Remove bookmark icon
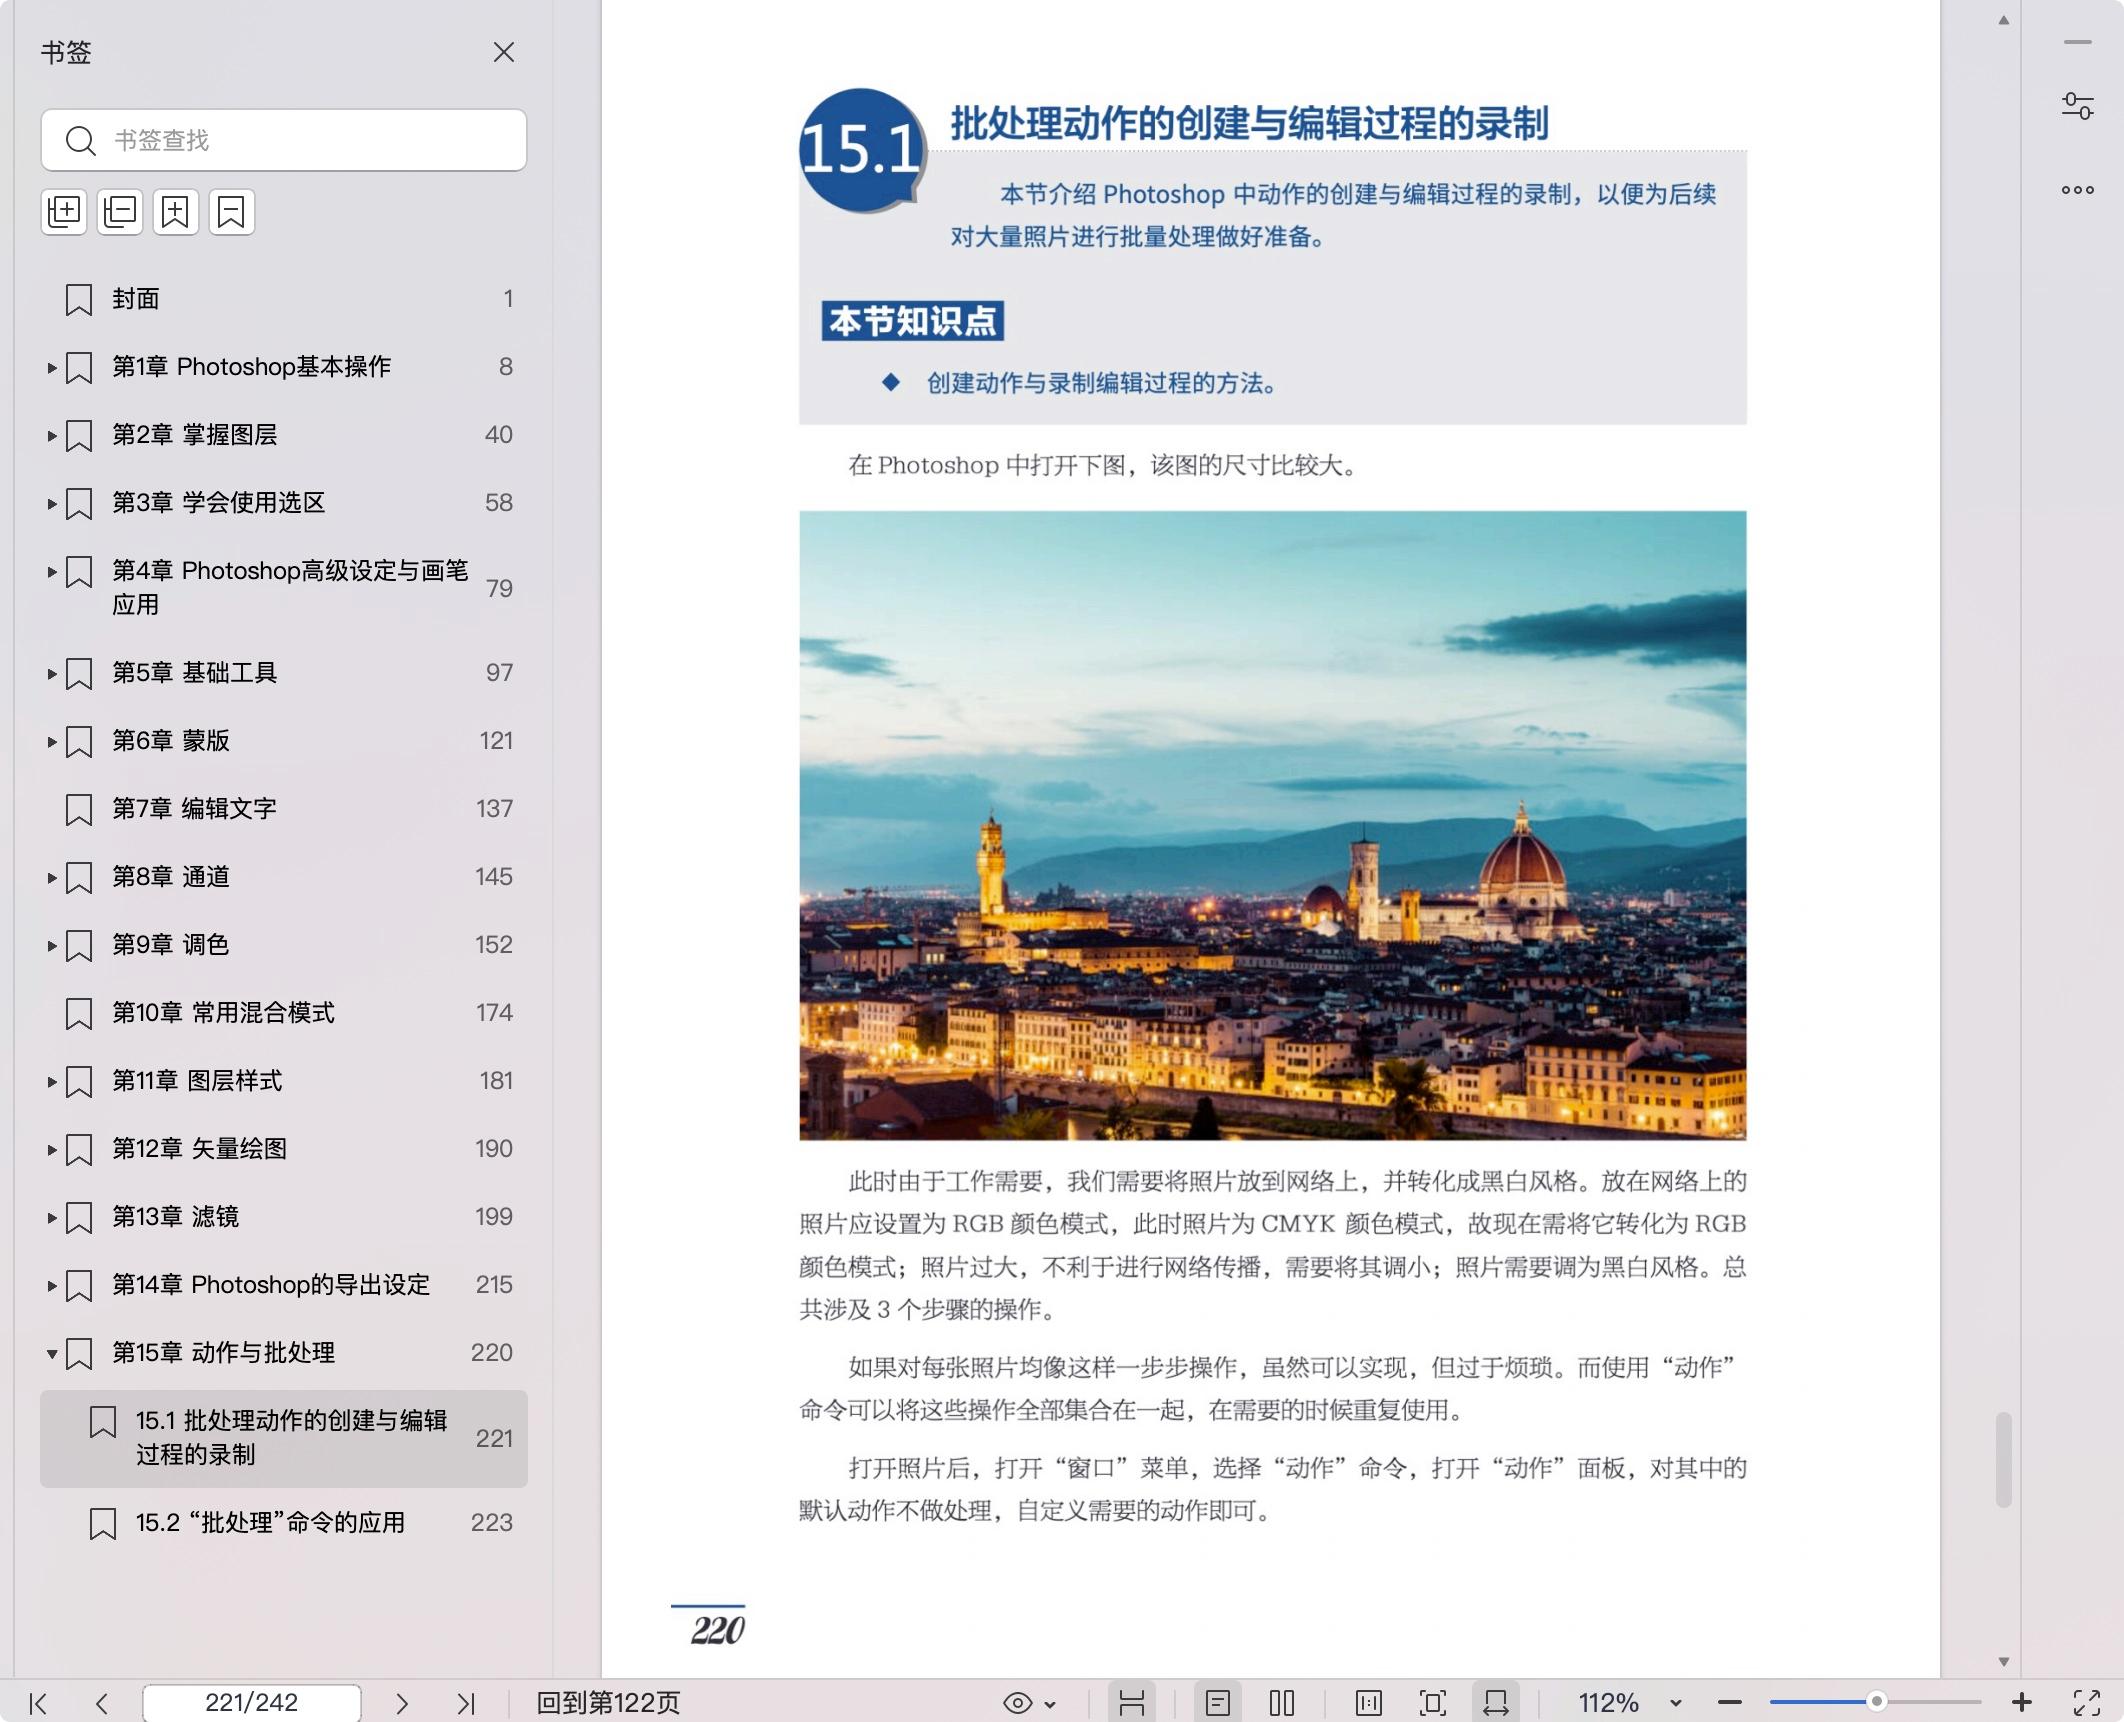2124x1722 pixels. (232, 212)
